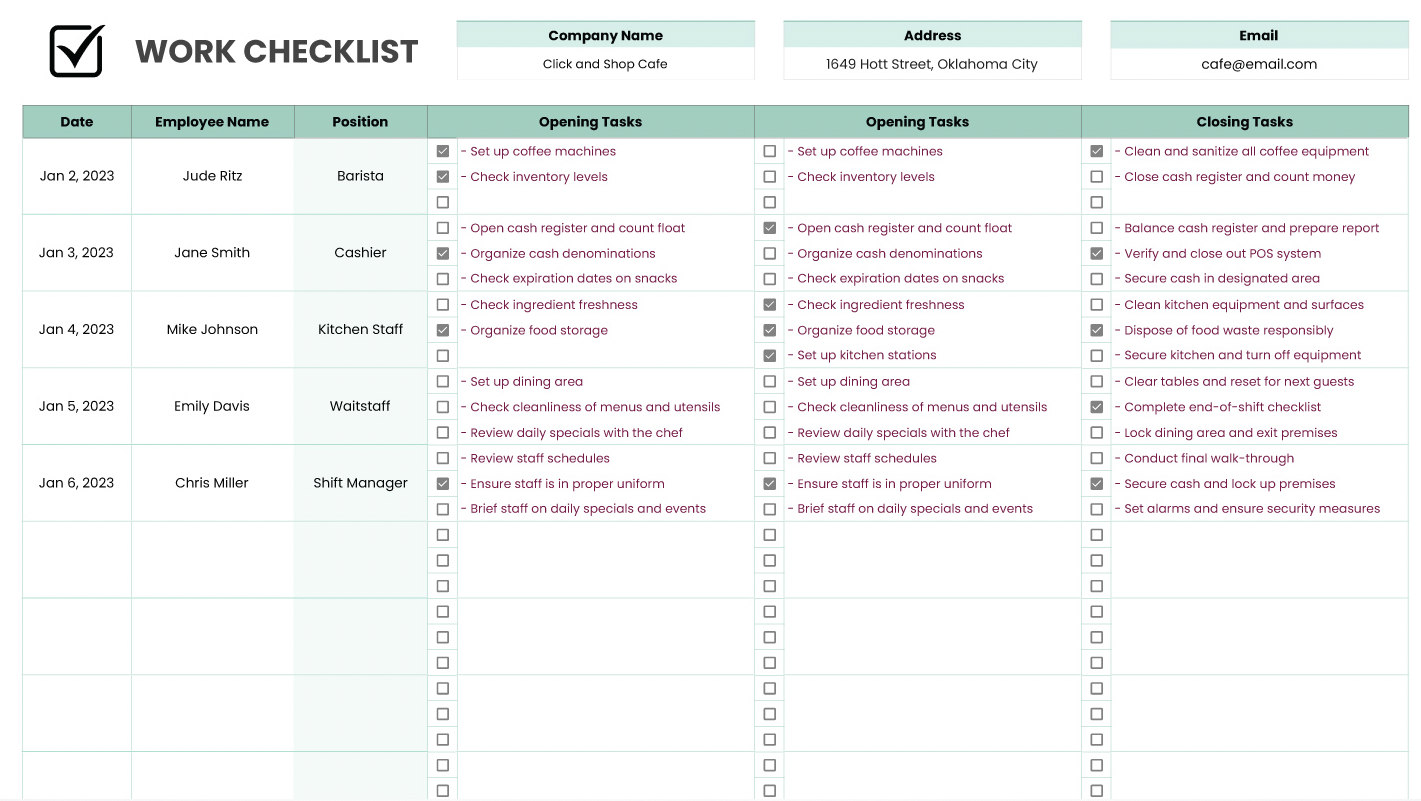Select the "Jan 4, 2023" date cell

[77, 330]
